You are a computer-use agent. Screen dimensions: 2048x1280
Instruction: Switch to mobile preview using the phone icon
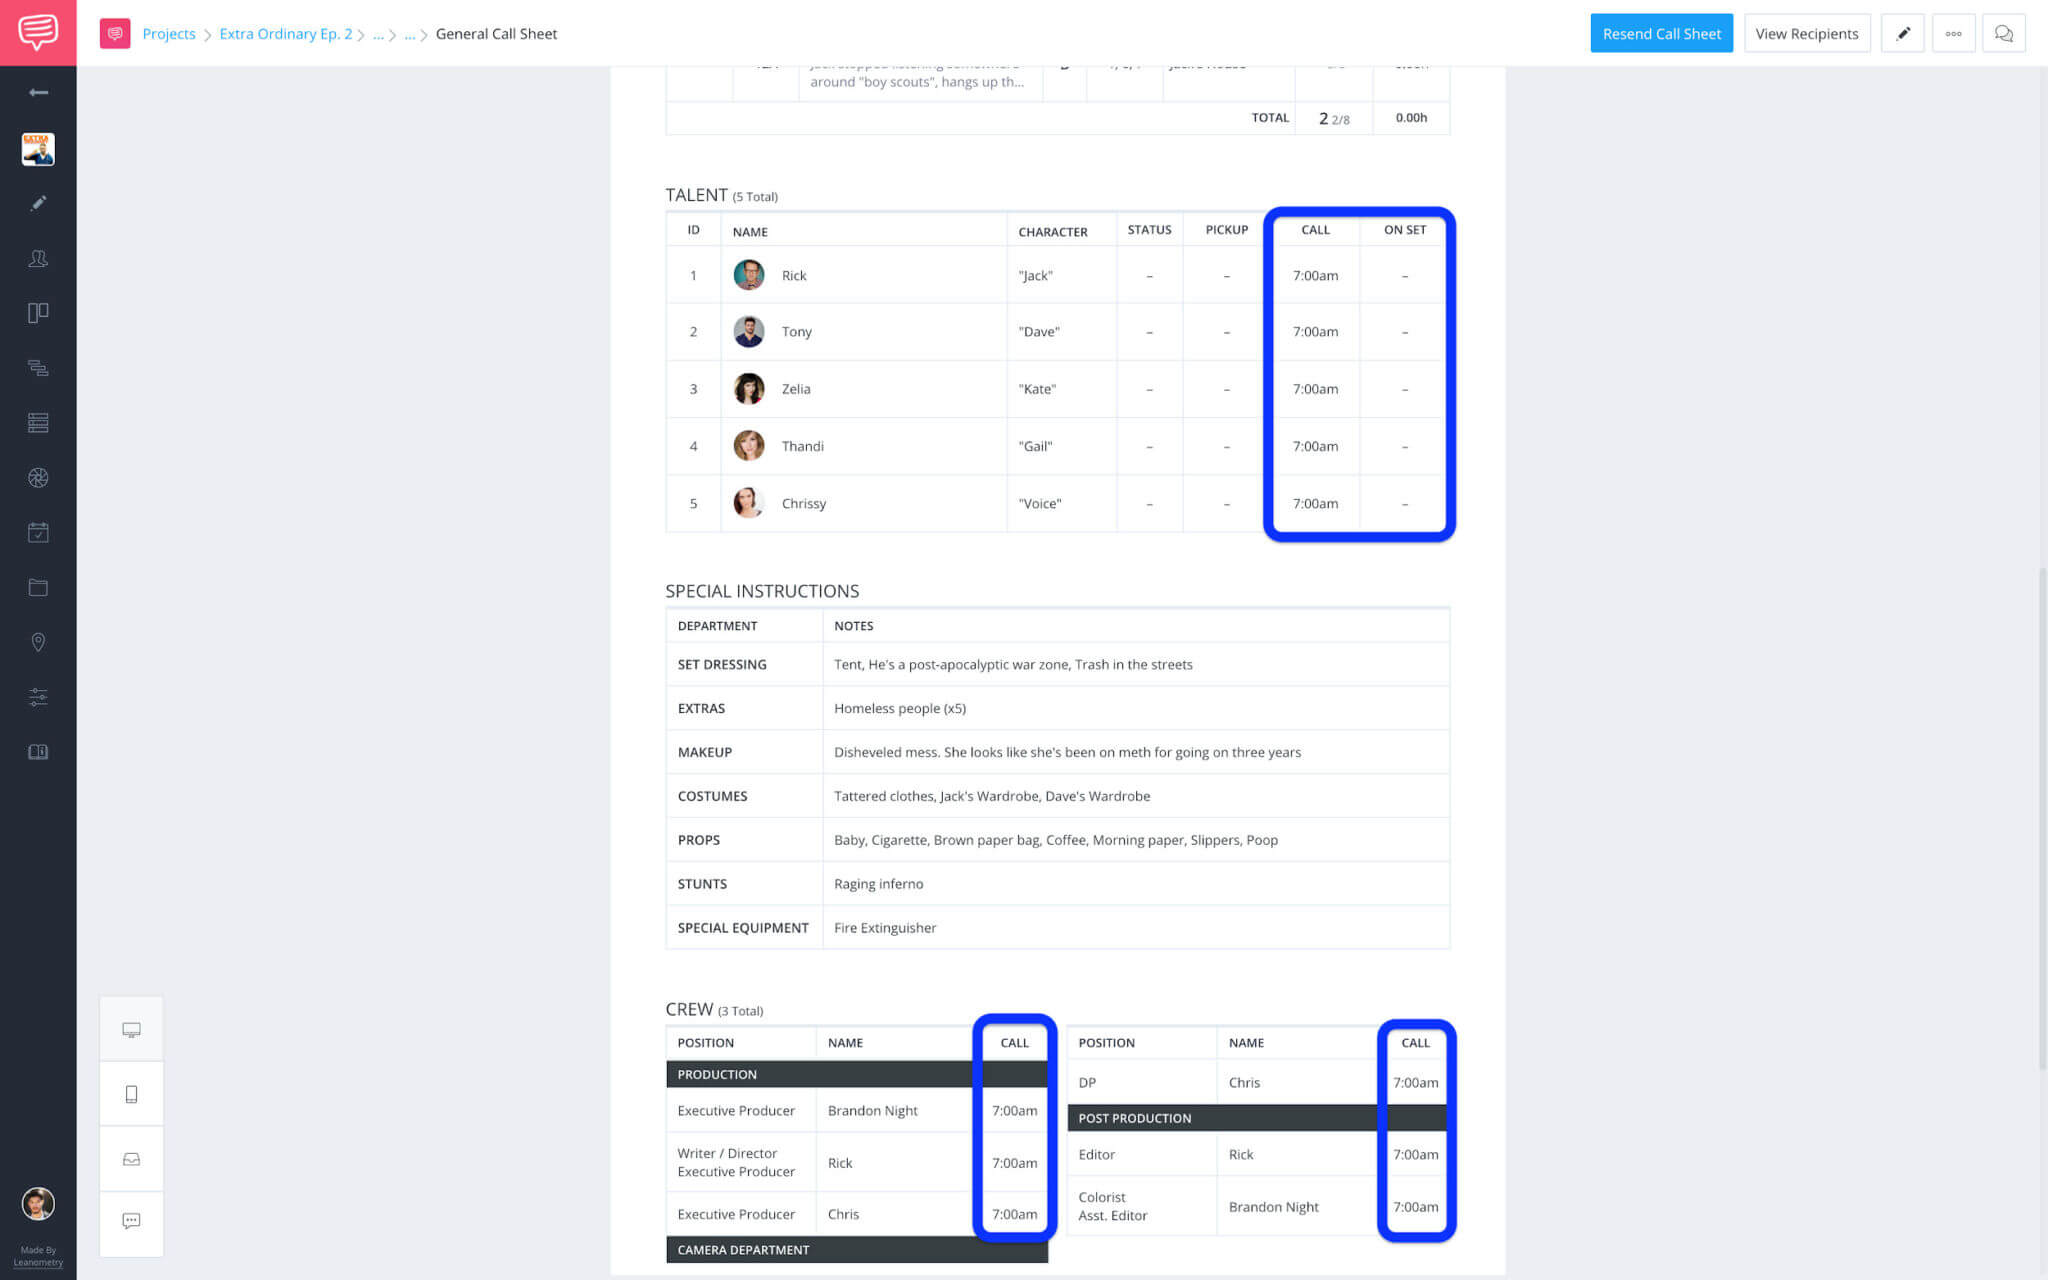point(131,1093)
